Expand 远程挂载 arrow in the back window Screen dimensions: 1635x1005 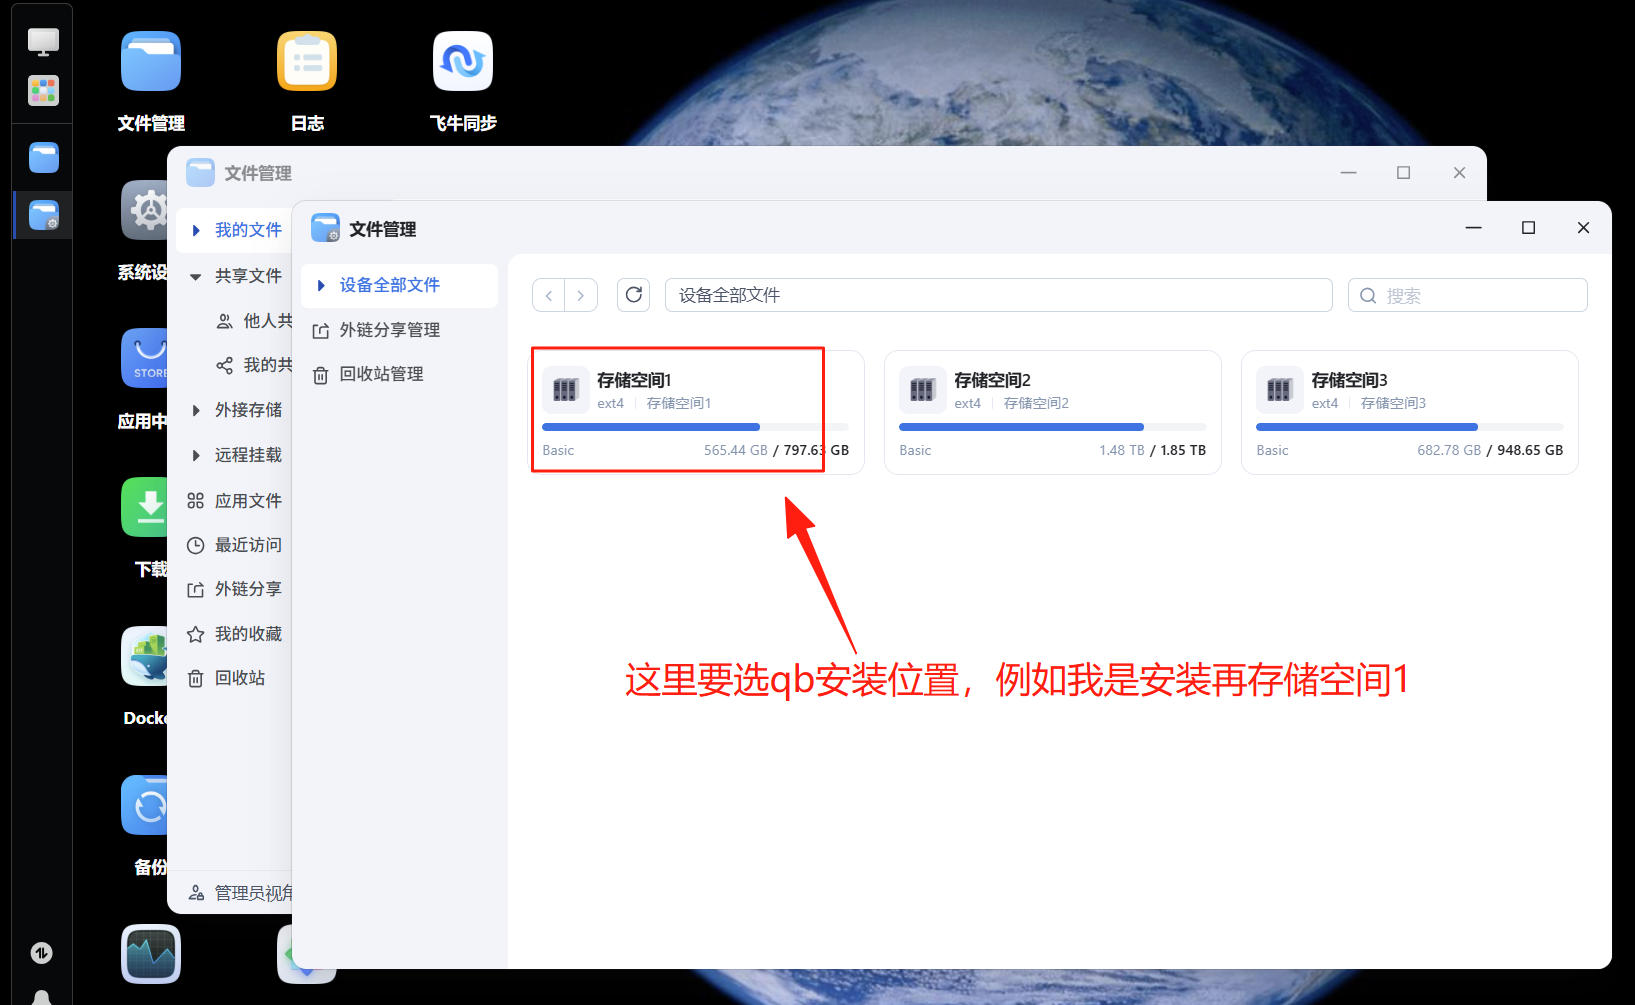196,455
